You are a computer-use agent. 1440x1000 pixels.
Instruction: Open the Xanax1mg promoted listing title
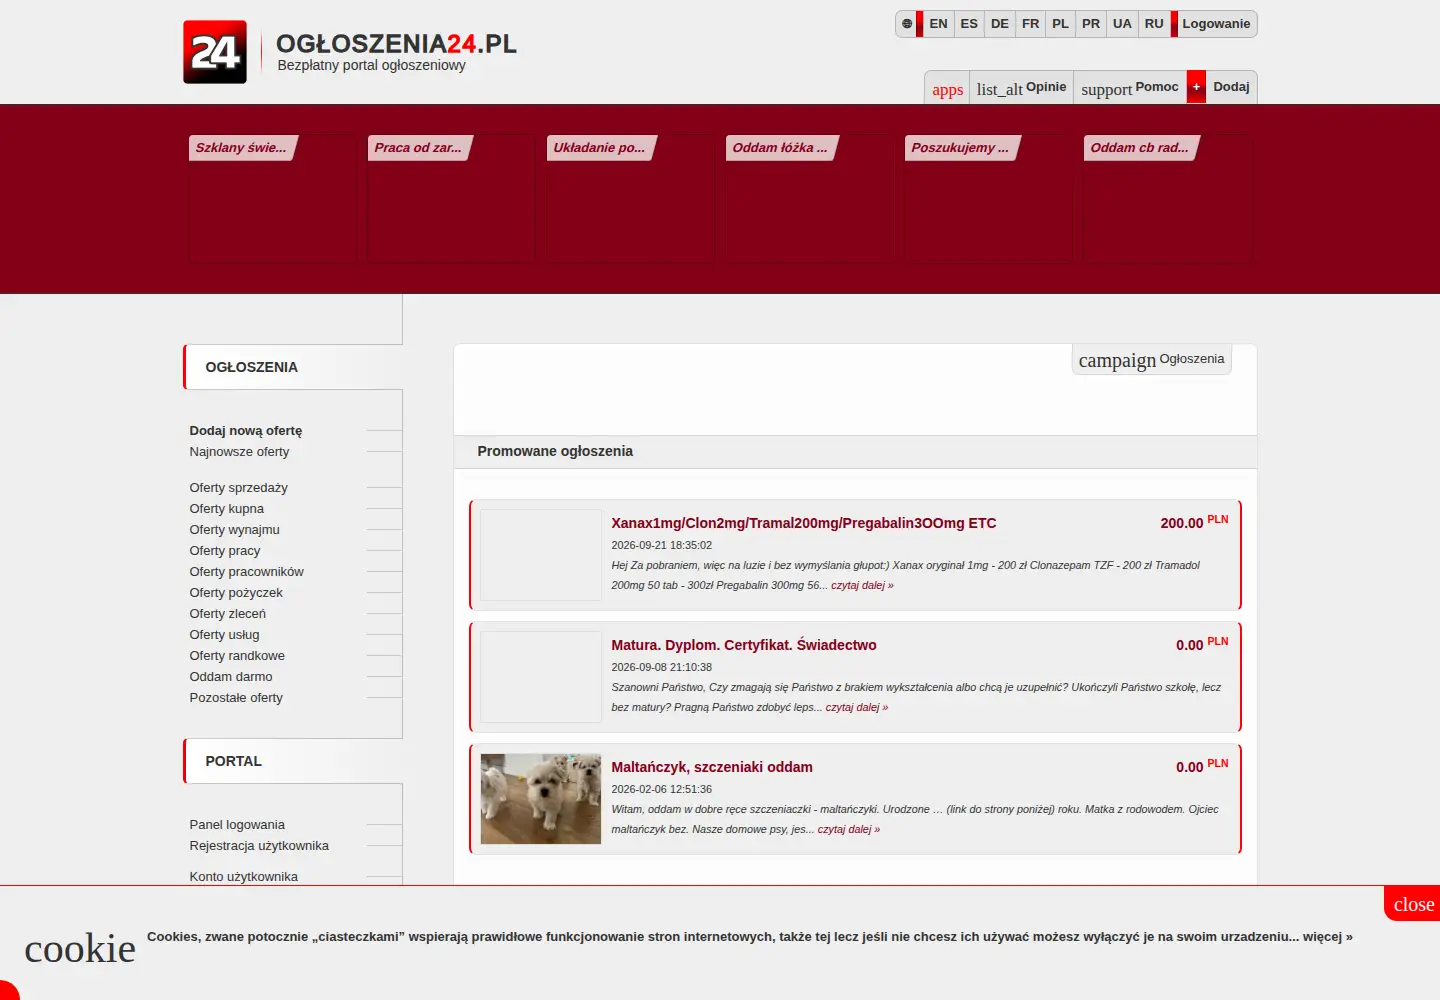pyautogui.click(x=804, y=523)
